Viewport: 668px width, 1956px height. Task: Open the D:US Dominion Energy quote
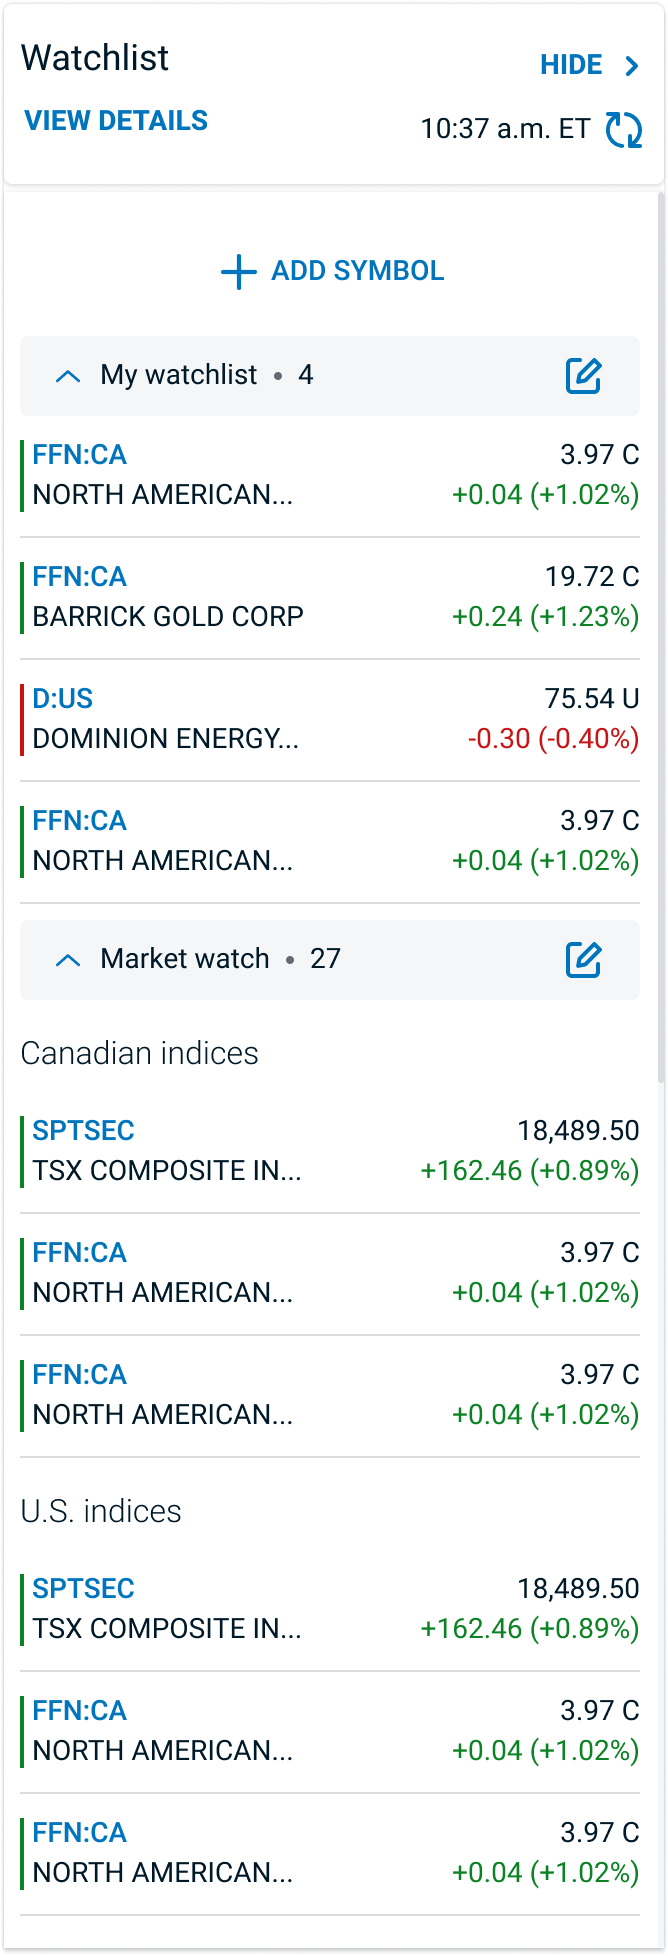point(63,698)
